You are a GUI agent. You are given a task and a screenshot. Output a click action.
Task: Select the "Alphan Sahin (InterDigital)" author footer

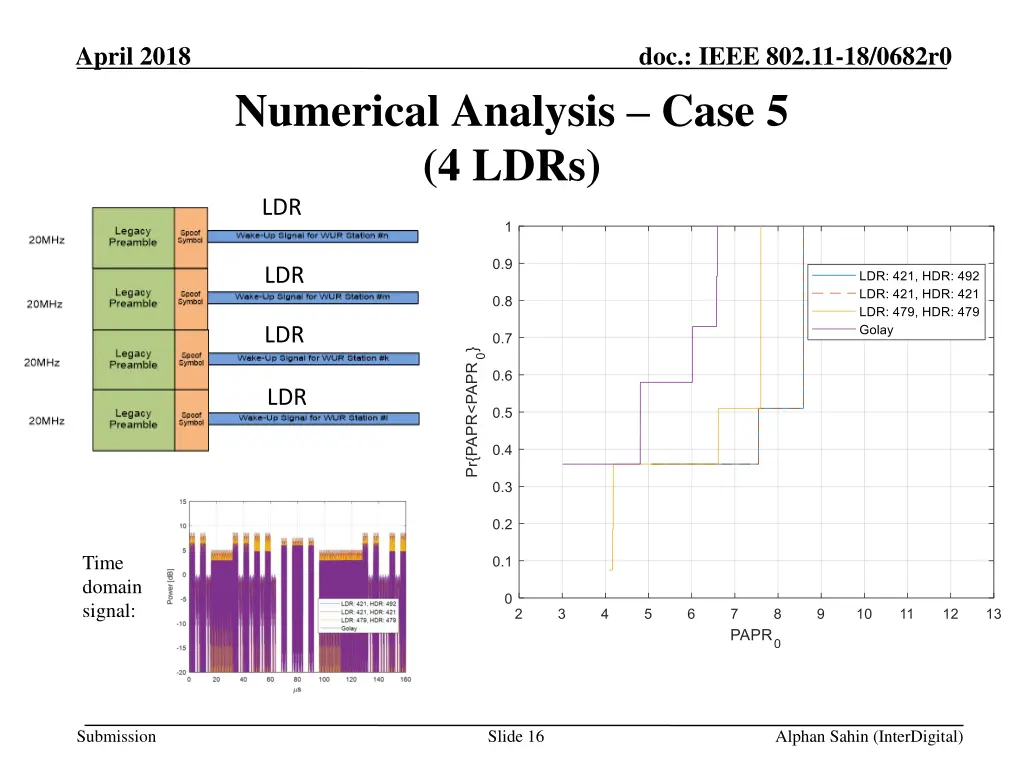(869, 737)
